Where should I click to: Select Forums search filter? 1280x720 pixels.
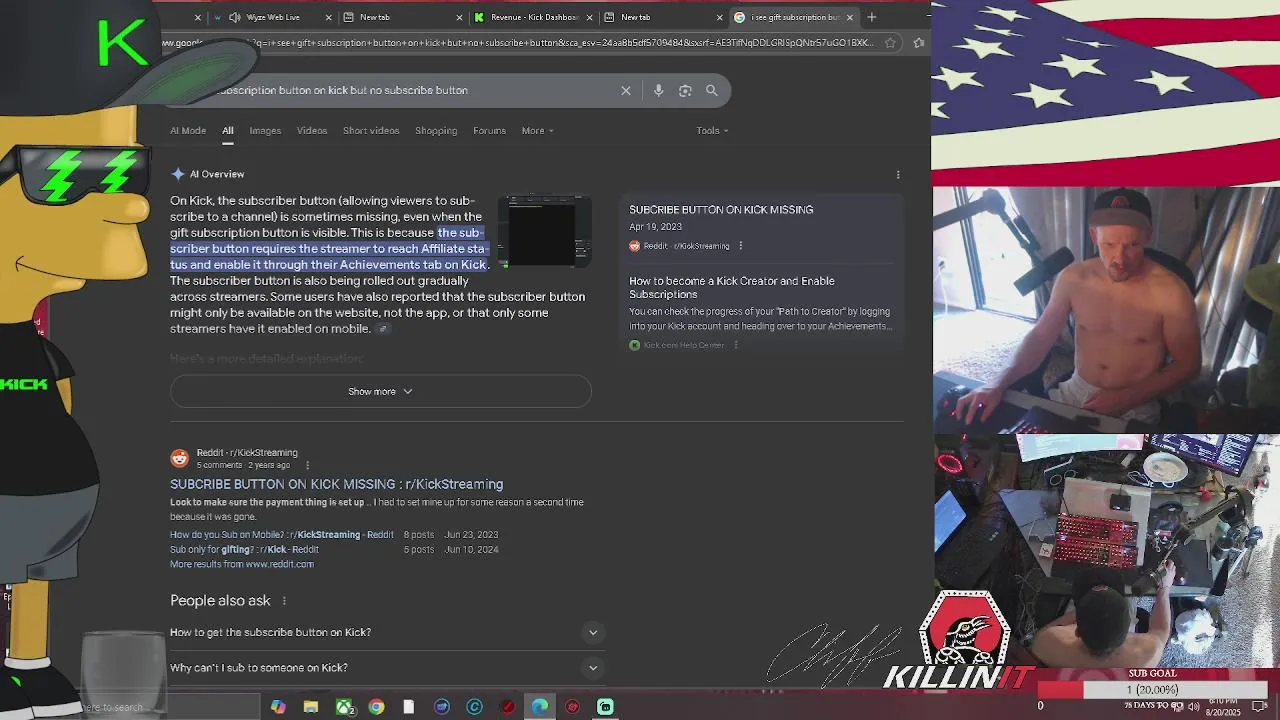(x=489, y=131)
